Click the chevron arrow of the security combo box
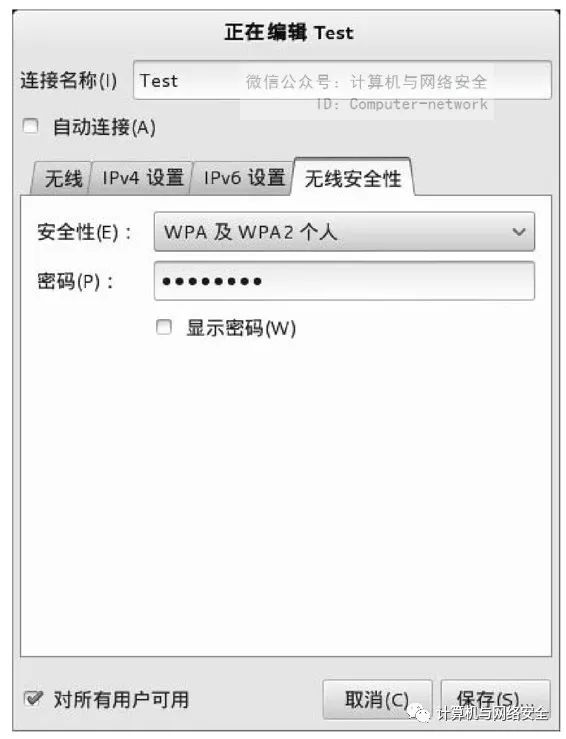566x739 pixels. (x=518, y=231)
